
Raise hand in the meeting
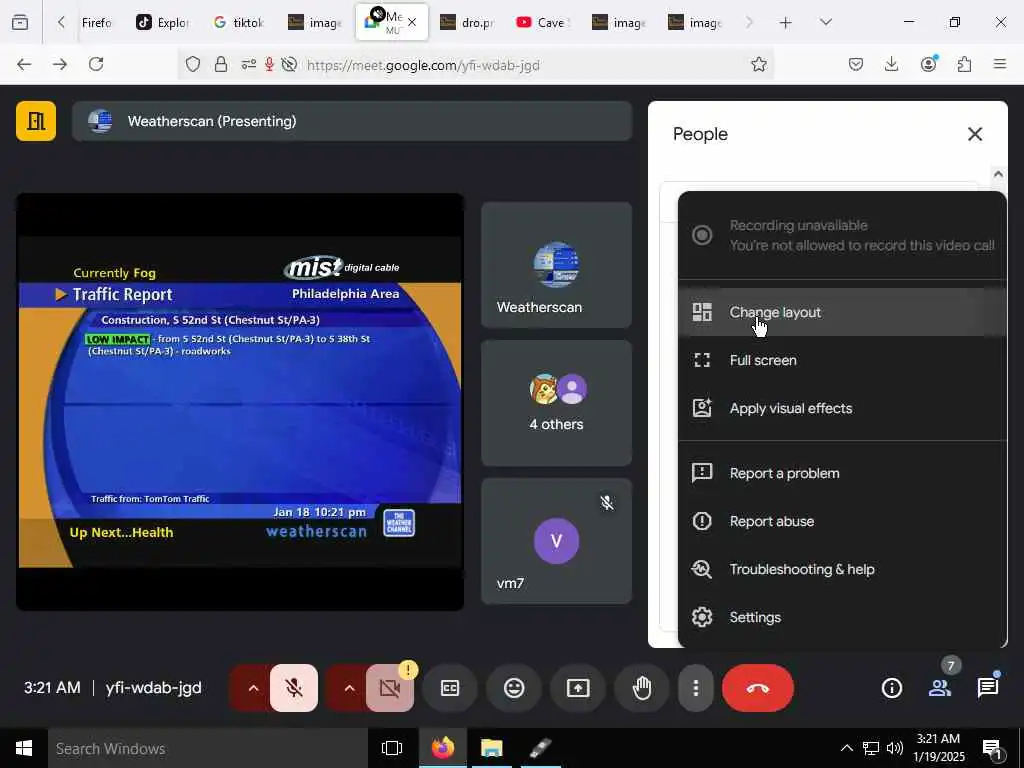coord(642,688)
